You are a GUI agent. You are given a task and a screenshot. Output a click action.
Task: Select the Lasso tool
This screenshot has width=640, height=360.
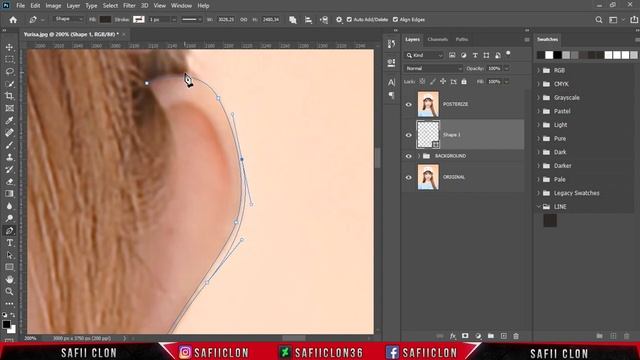pyautogui.click(x=9, y=72)
